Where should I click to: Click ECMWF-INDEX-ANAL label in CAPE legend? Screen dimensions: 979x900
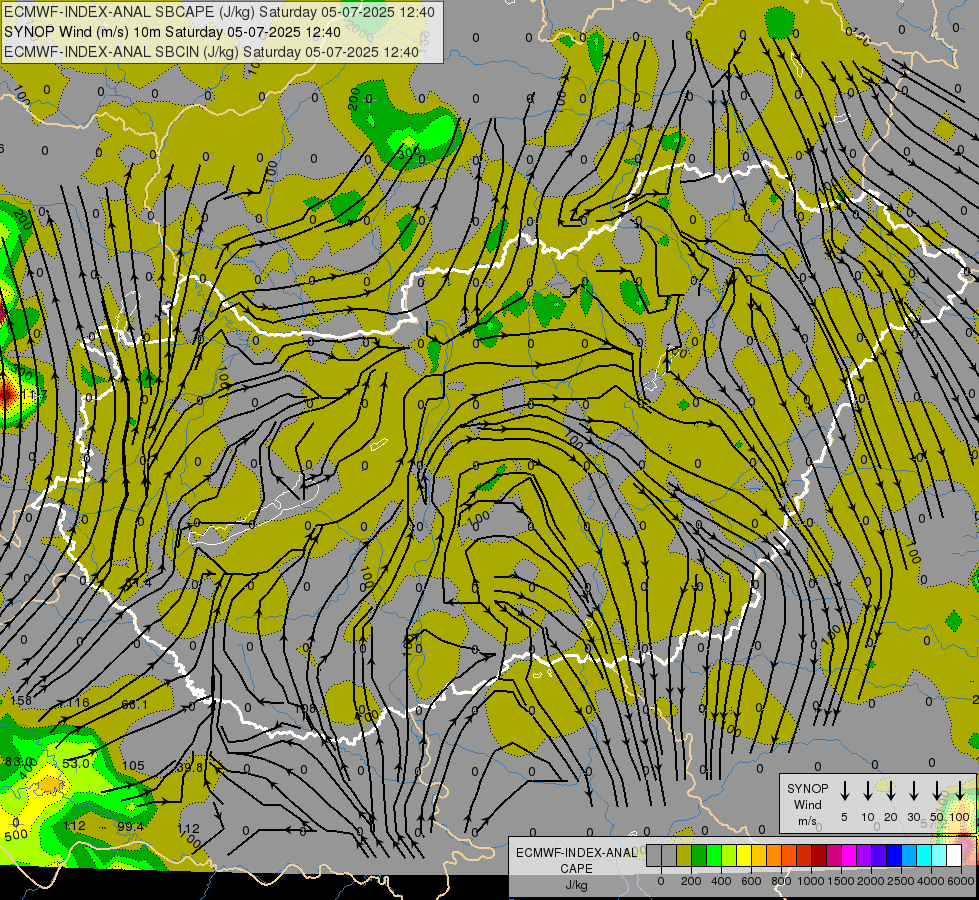click(576, 853)
